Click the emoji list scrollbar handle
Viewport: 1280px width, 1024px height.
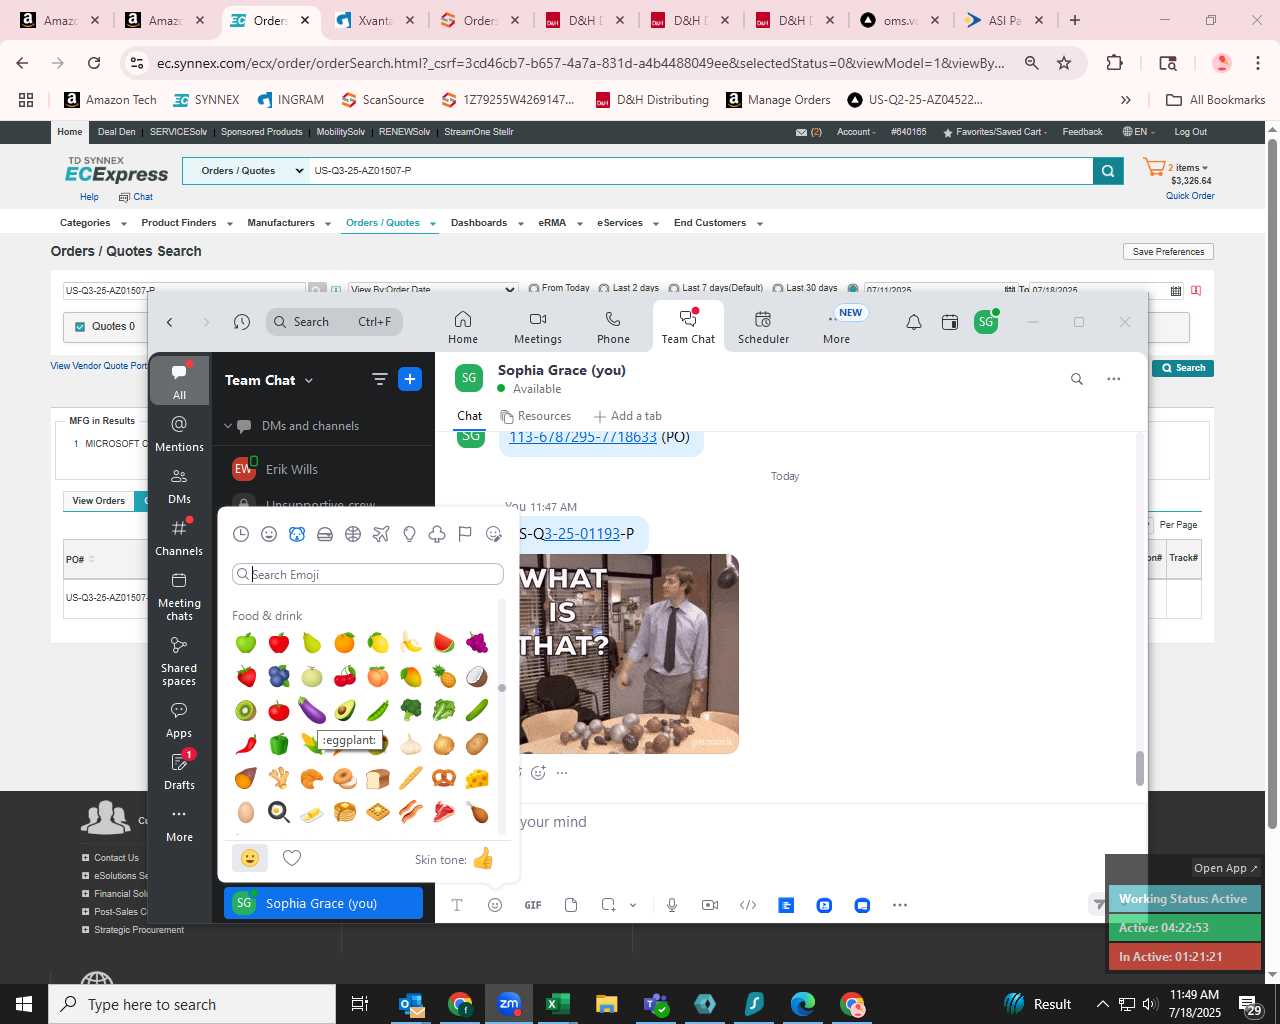(x=502, y=688)
